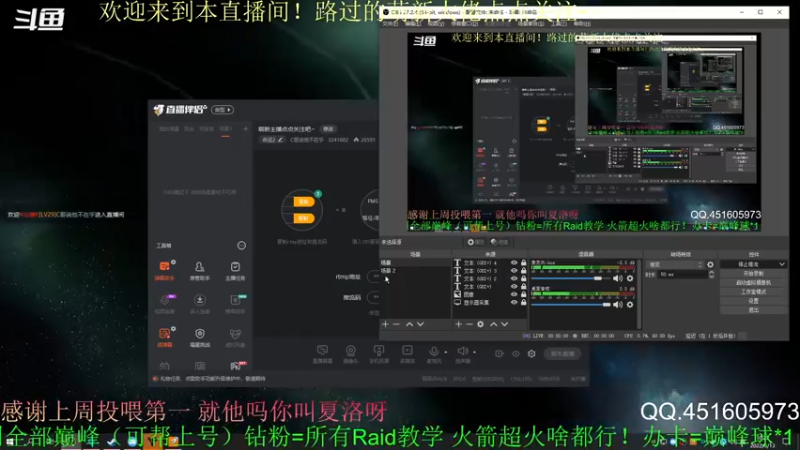The height and width of the screenshot is (450, 800).
Task: Hide the Text (GDI+) 2 source via its eye
Action: (x=514, y=279)
